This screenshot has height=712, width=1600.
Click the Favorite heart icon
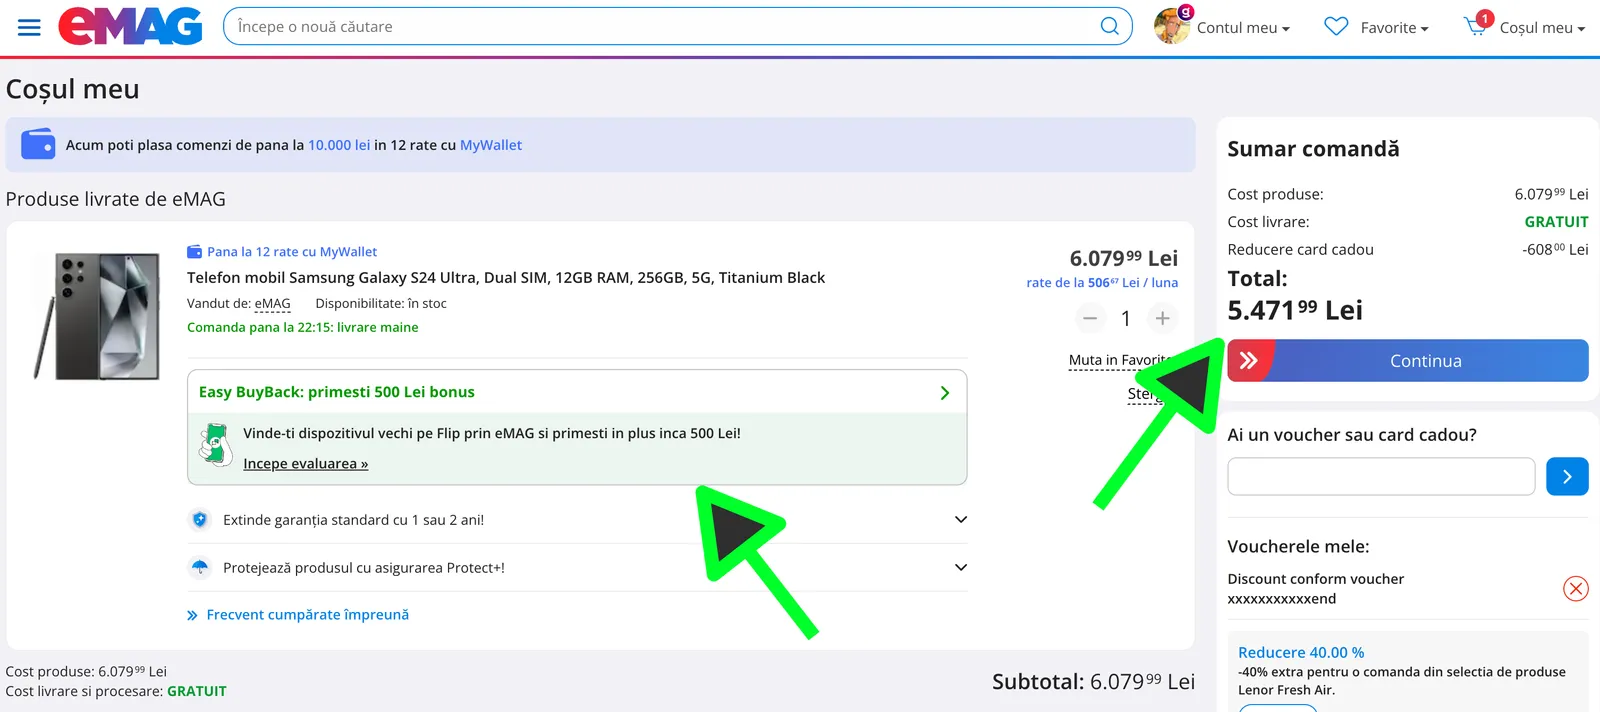pyautogui.click(x=1336, y=26)
